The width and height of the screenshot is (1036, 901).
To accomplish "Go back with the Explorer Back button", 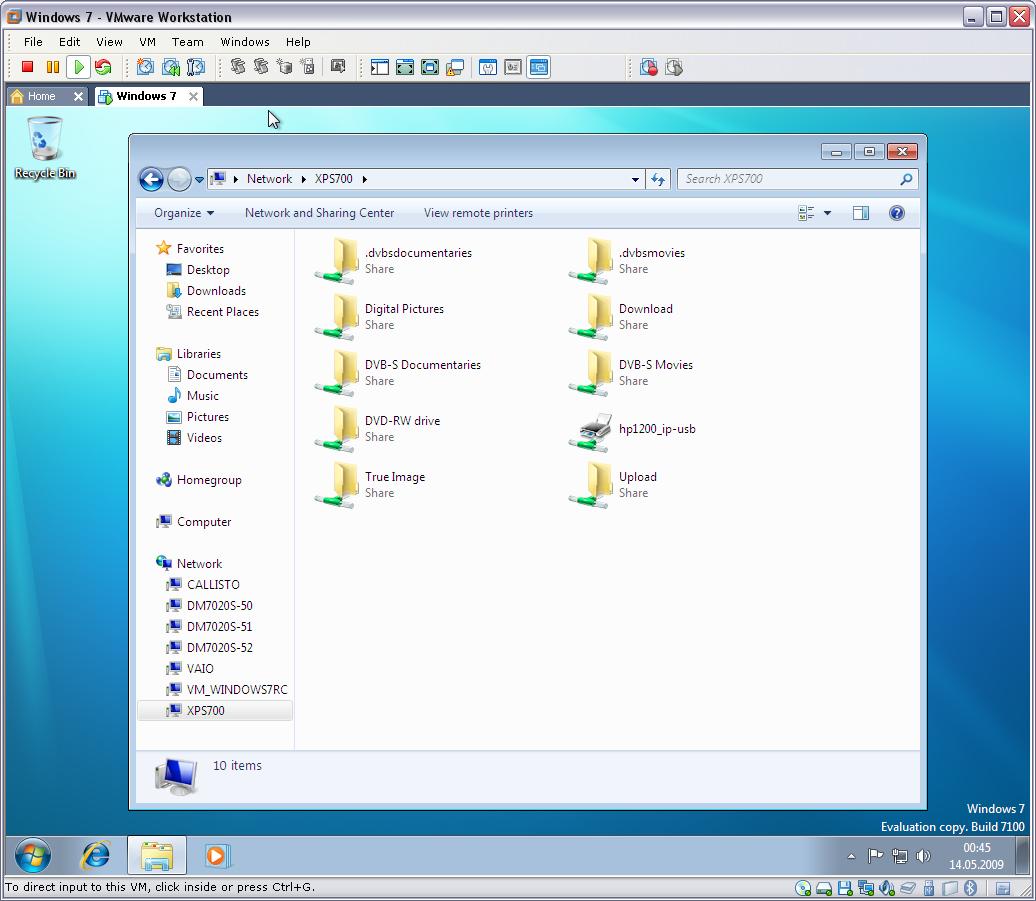I will 151,179.
